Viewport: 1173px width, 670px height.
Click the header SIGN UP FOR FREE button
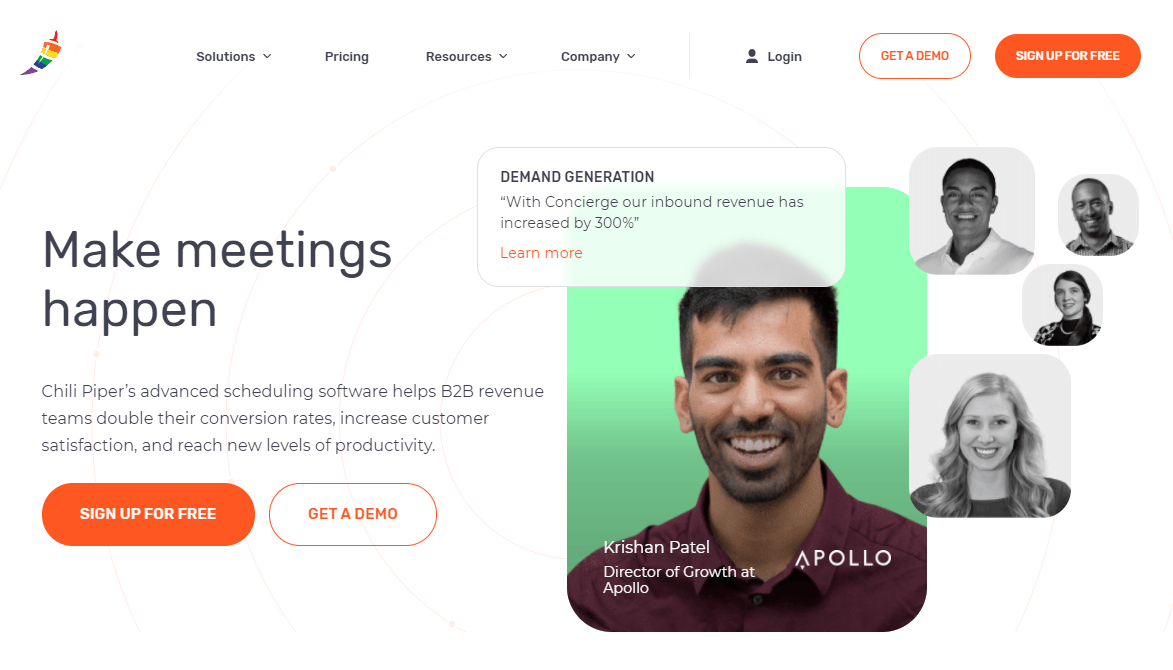[x=1068, y=56]
